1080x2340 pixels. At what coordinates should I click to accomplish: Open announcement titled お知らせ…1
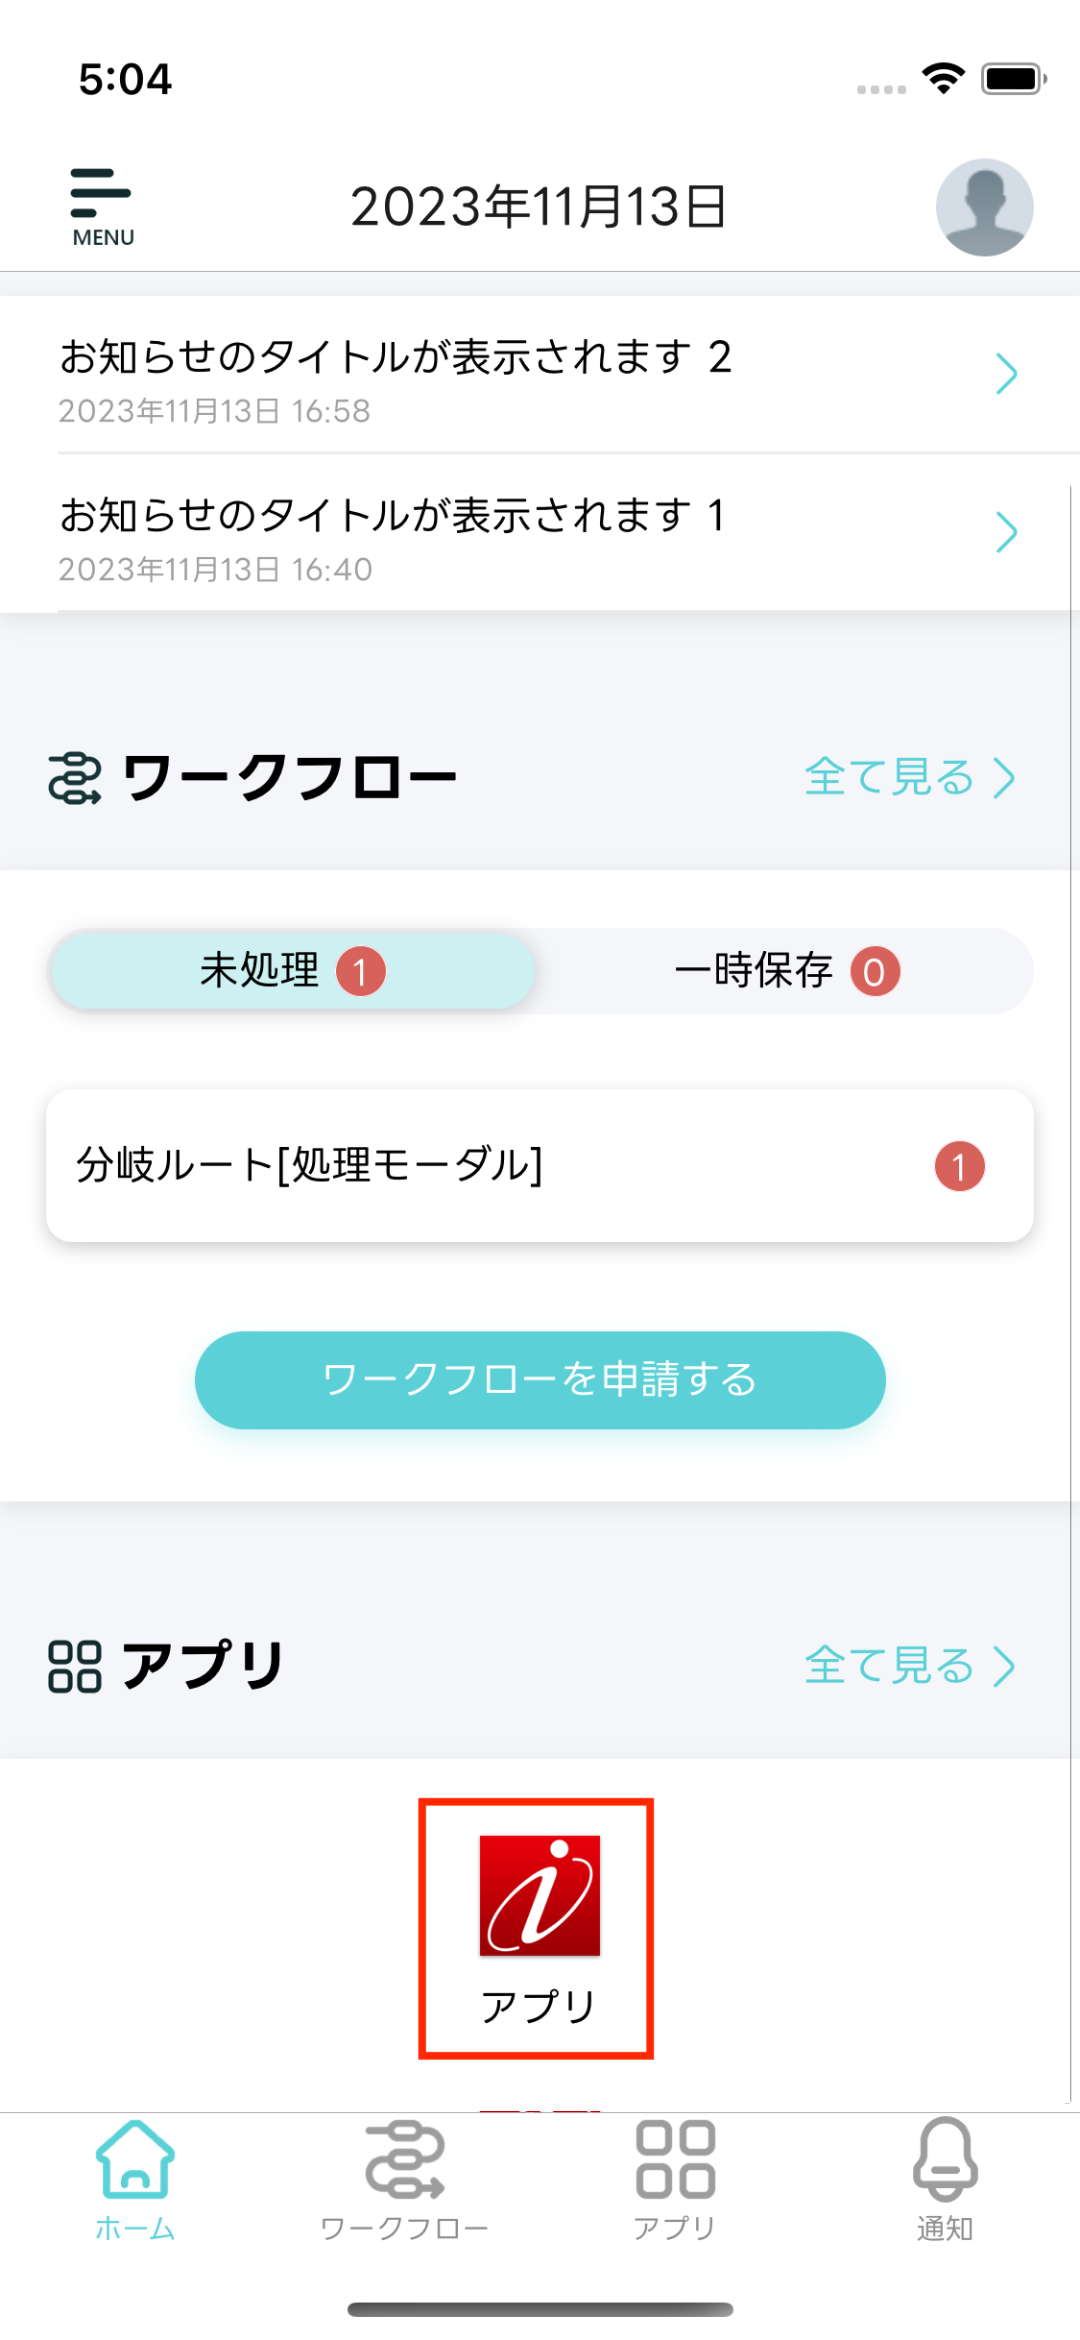point(392,516)
